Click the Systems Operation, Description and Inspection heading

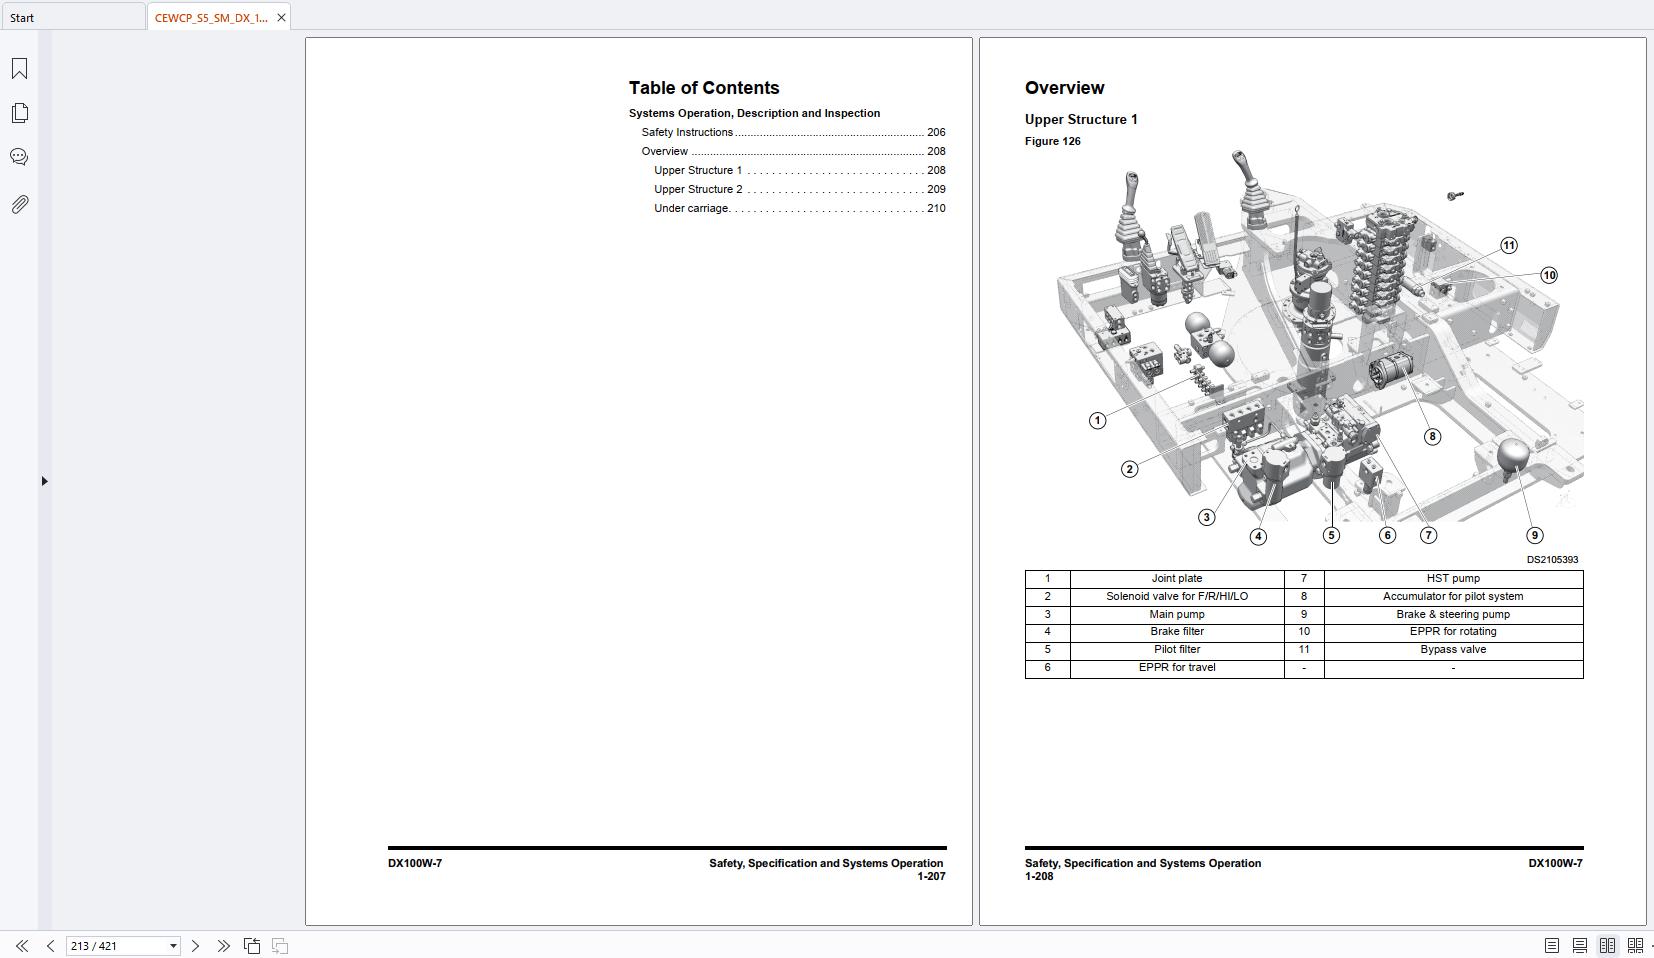754,113
